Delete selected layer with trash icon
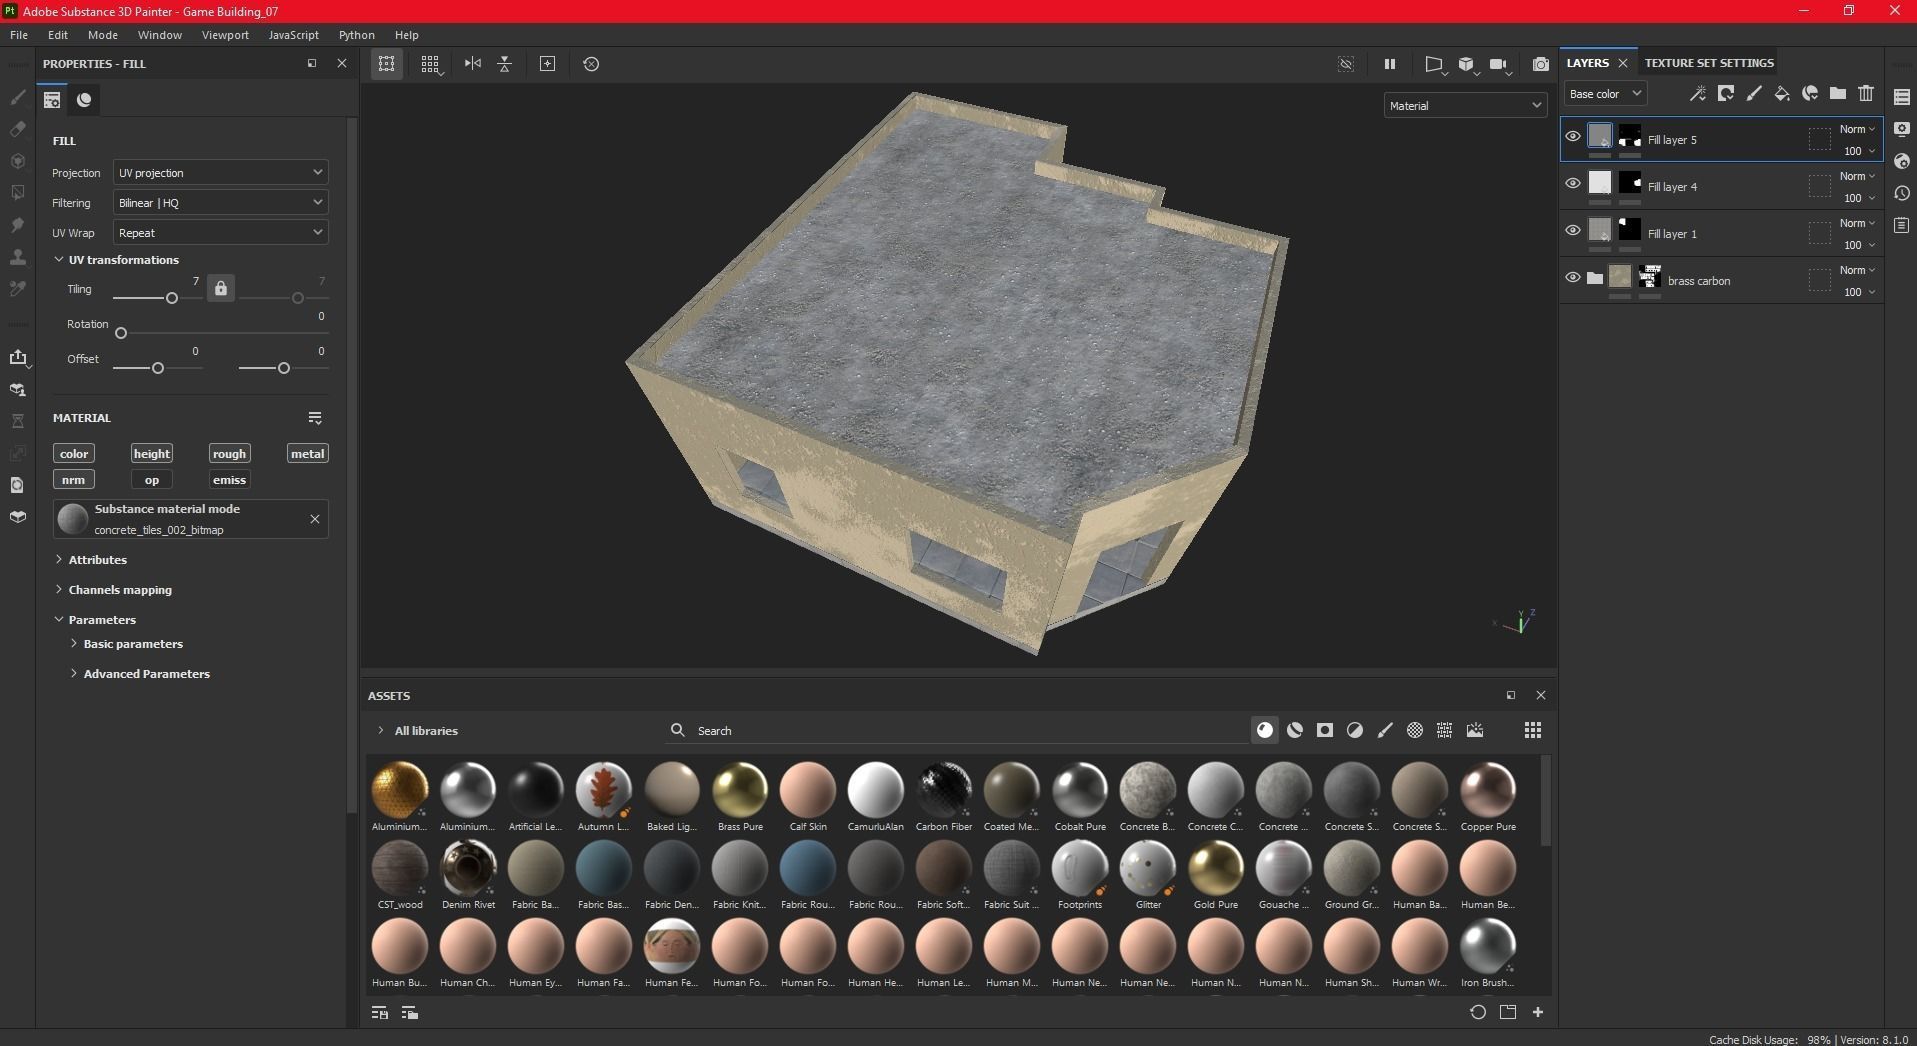Image resolution: width=1917 pixels, height=1046 pixels. click(x=1865, y=93)
